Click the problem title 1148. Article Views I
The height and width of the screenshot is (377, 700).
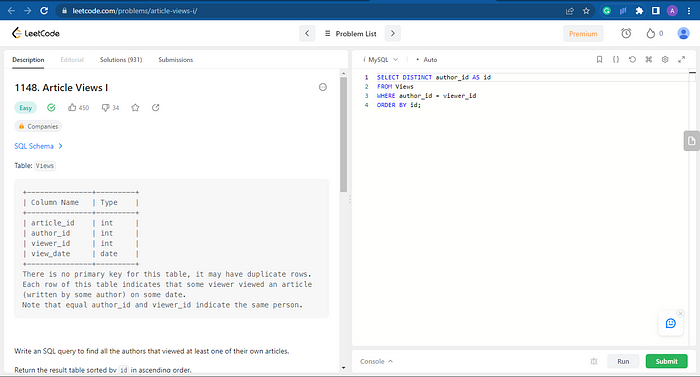pyautogui.click(x=61, y=88)
